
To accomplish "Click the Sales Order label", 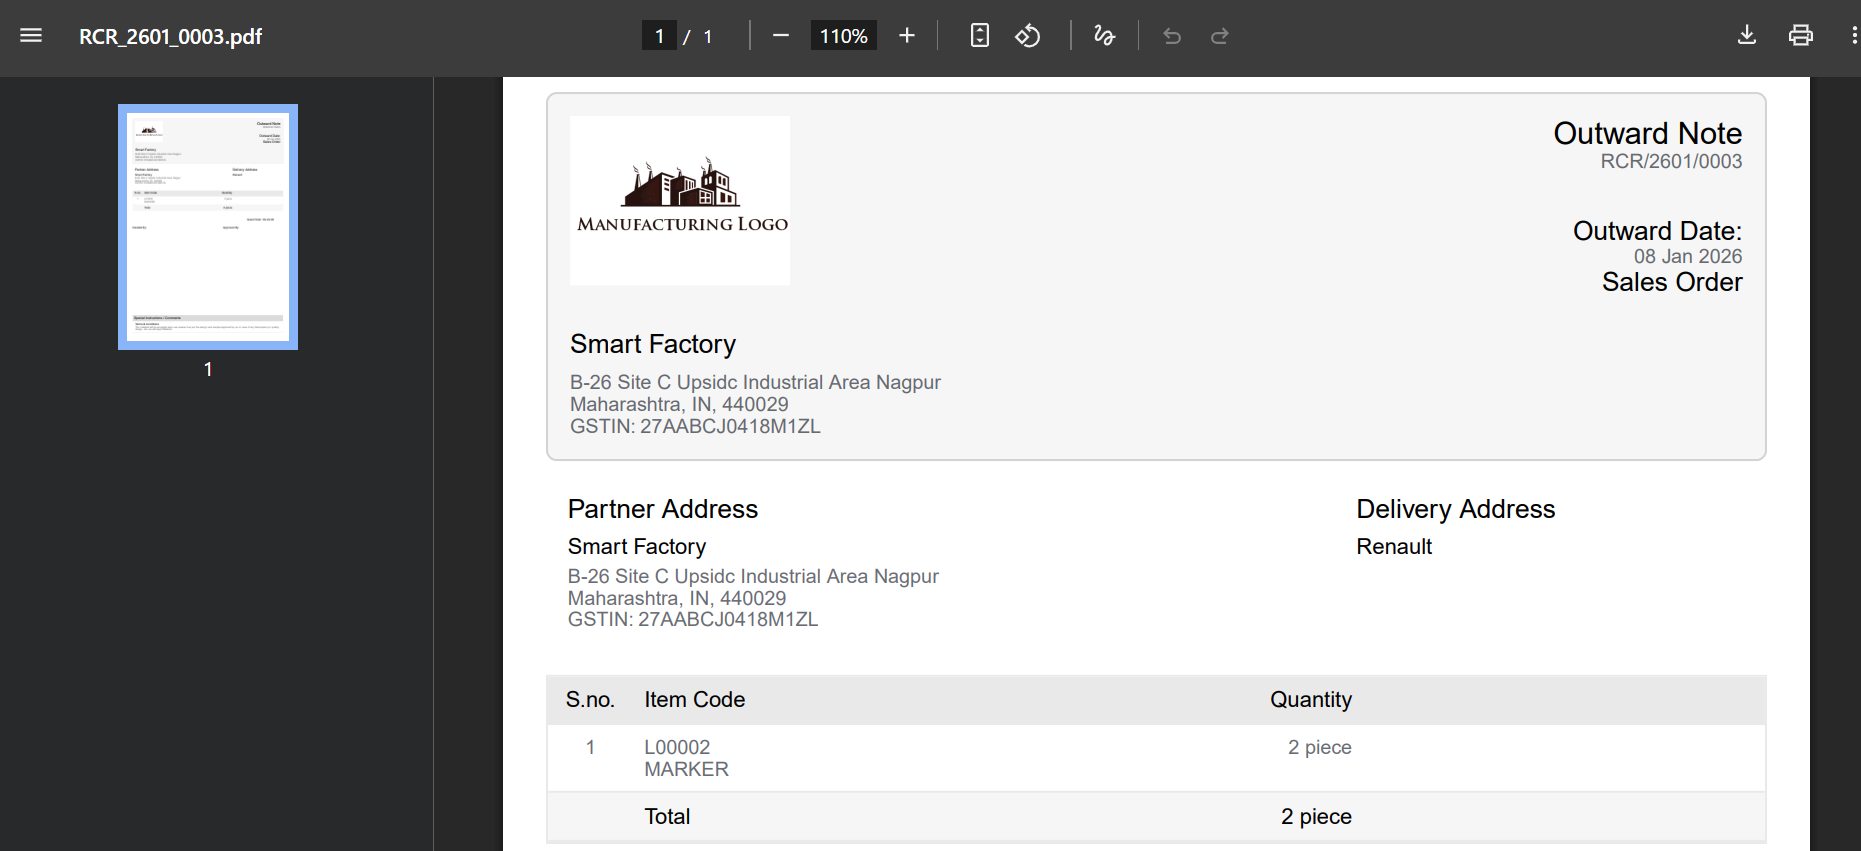I will click(x=1672, y=282).
